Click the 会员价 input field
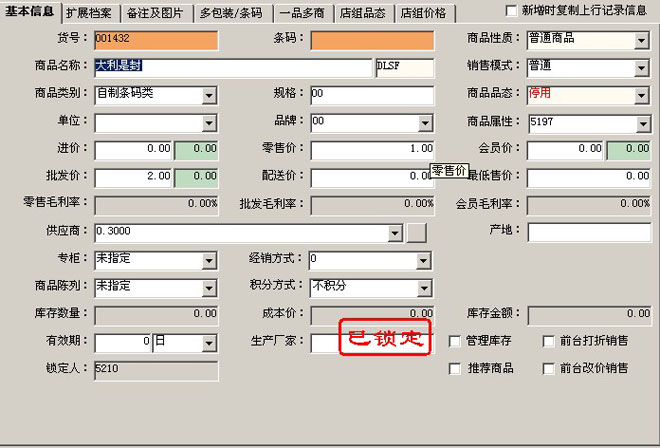 [x=565, y=150]
